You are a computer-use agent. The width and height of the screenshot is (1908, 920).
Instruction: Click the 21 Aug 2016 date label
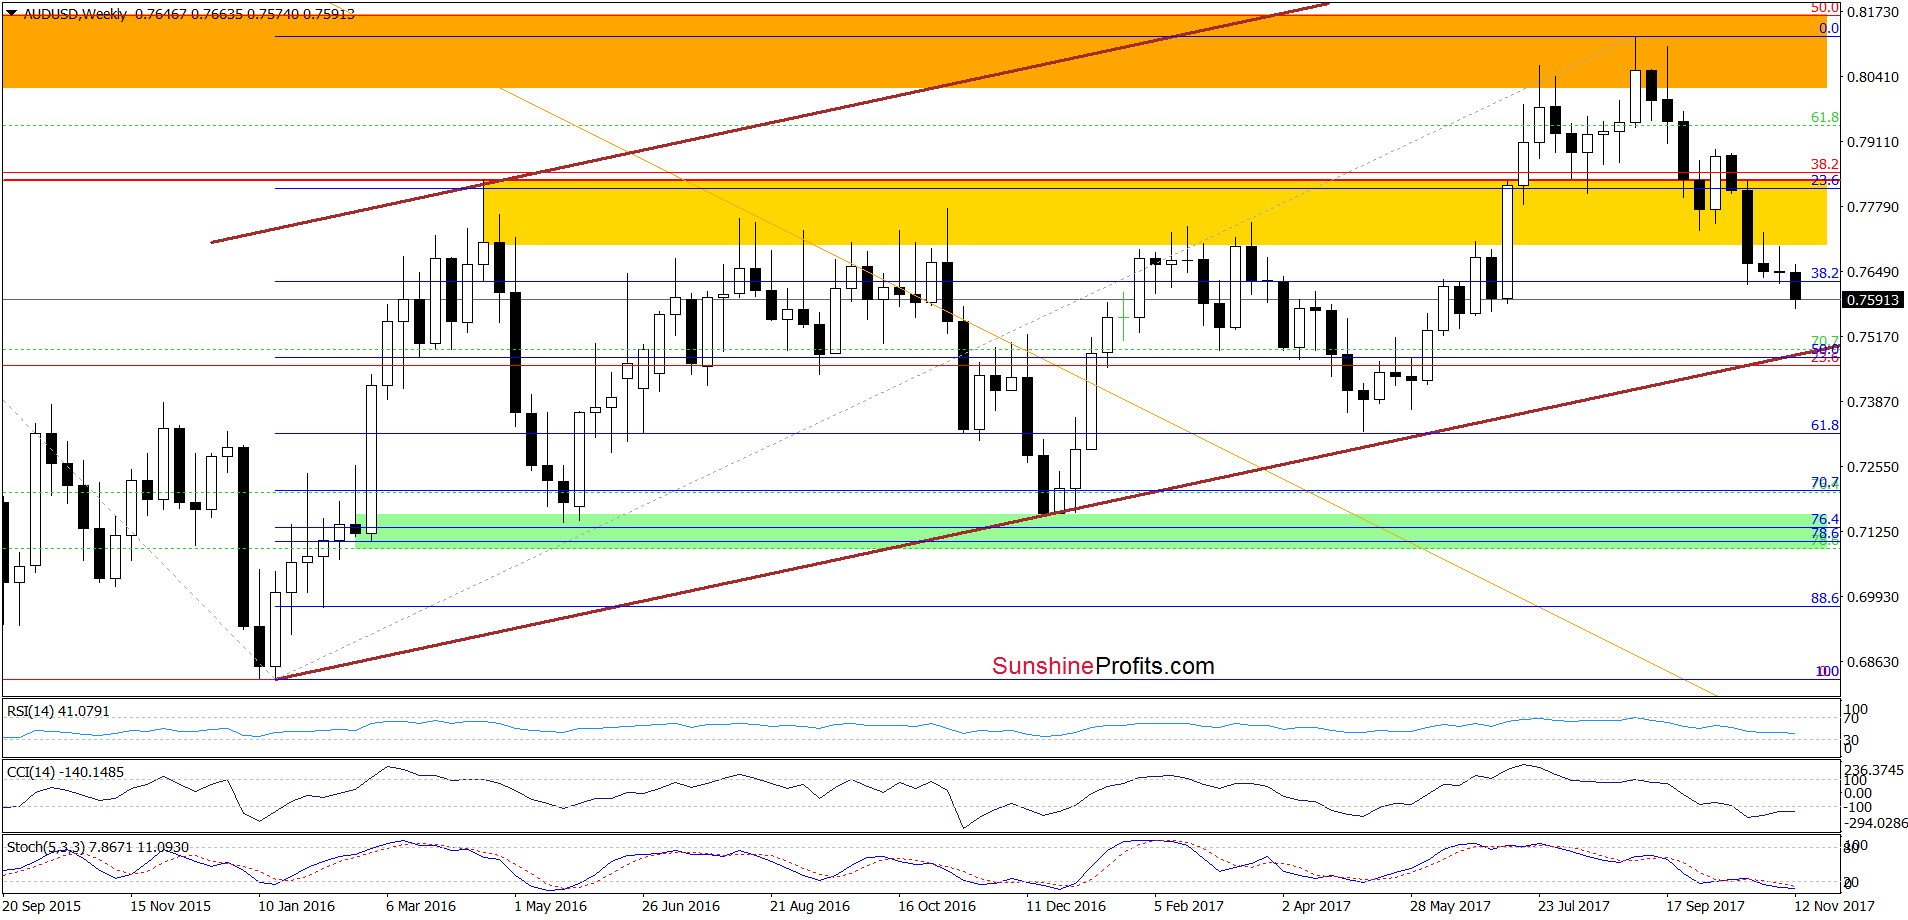click(x=810, y=906)
